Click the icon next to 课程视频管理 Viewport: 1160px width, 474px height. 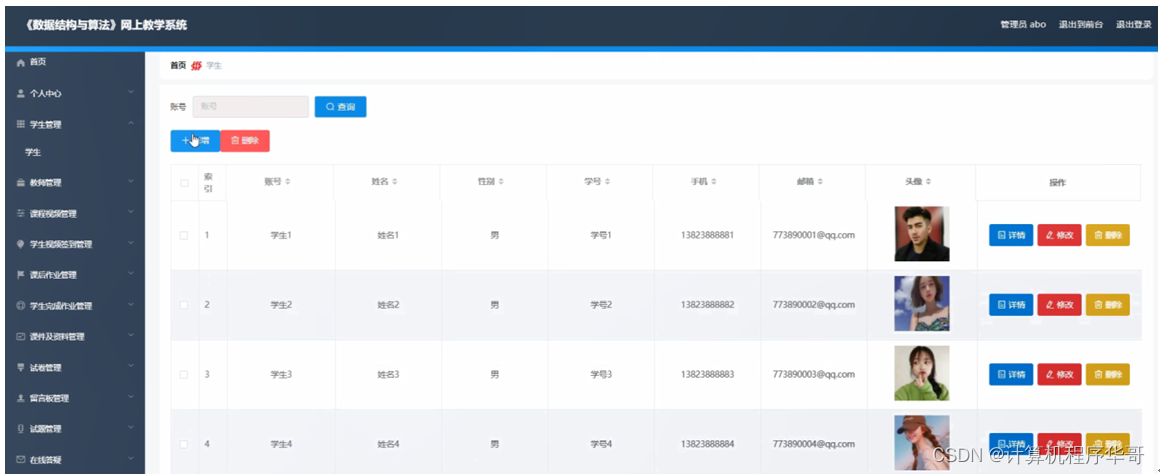pyautogui.click(x=21, y=214)
